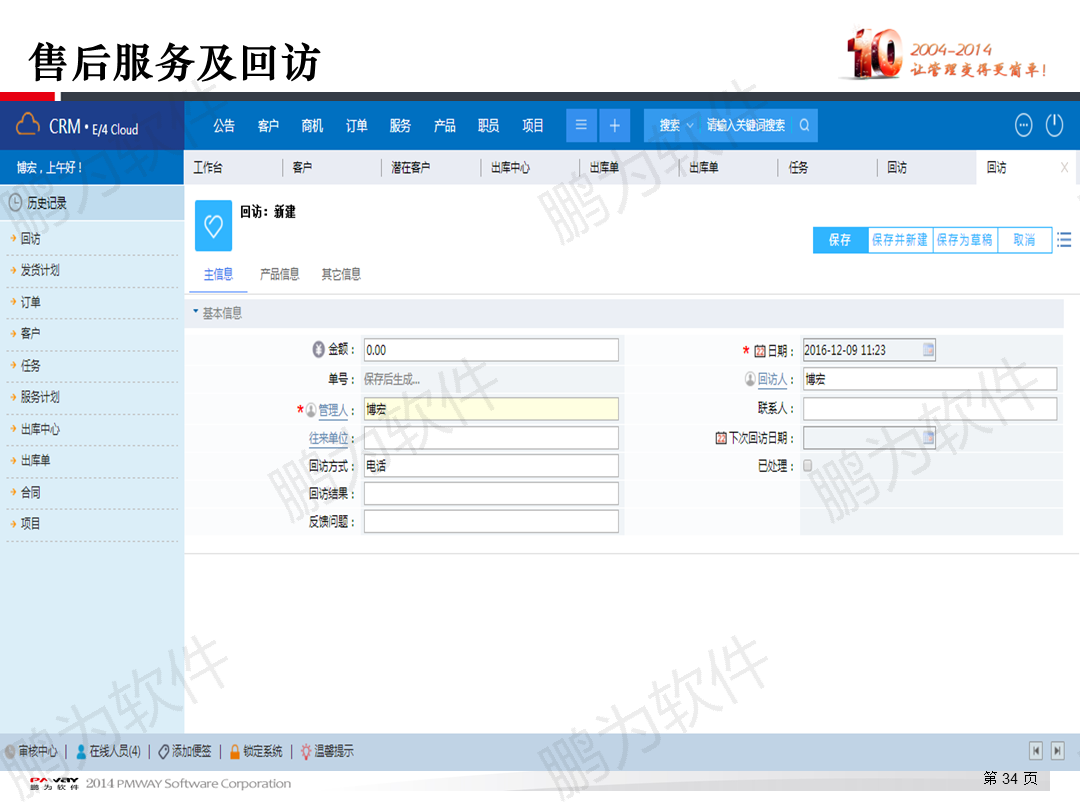
Task: Close the active 回访 tab
Action: [x=1064, y=167]
